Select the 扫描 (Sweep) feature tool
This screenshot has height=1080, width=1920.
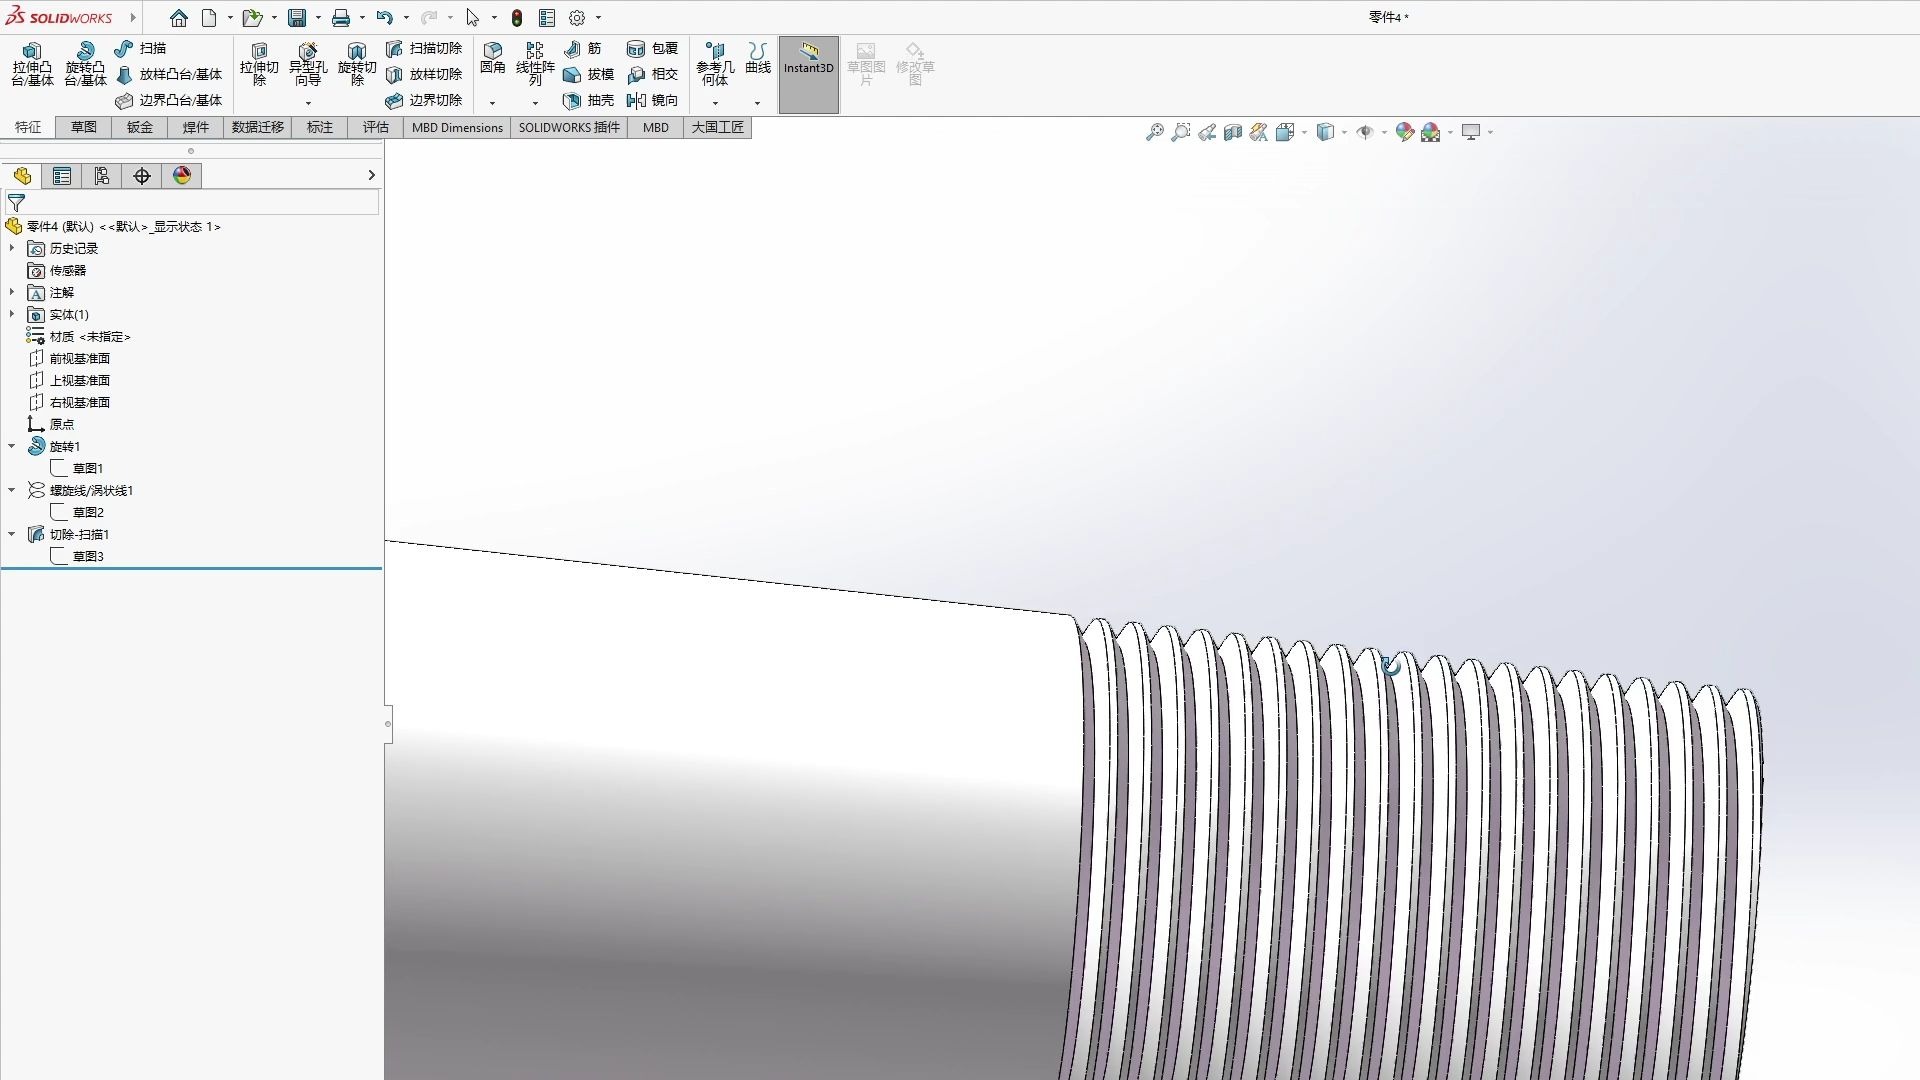click(x=152, y=47)
